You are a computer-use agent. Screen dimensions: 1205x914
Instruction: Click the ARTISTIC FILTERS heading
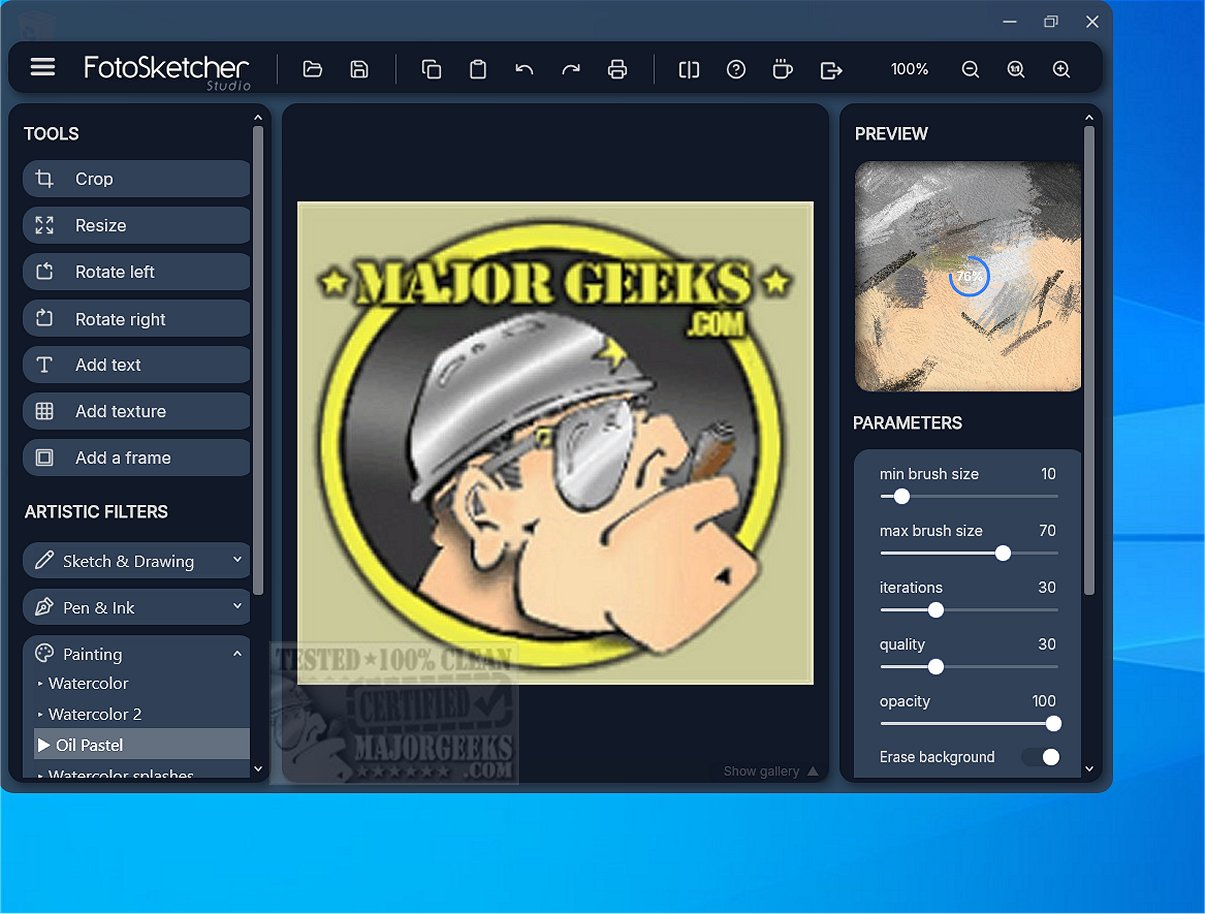coord(96,512)
